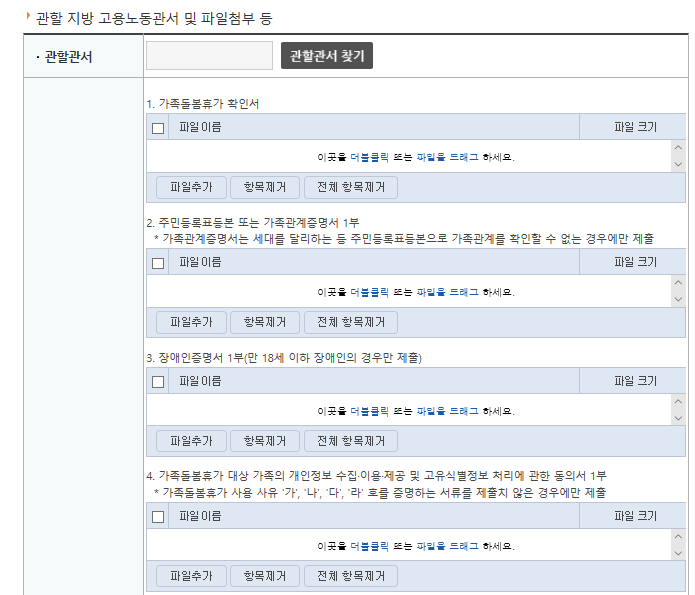
Task: Click 파일 이름 column header in 가족돌봄휴가 확인서 list
Action: [x=374, y=127]
